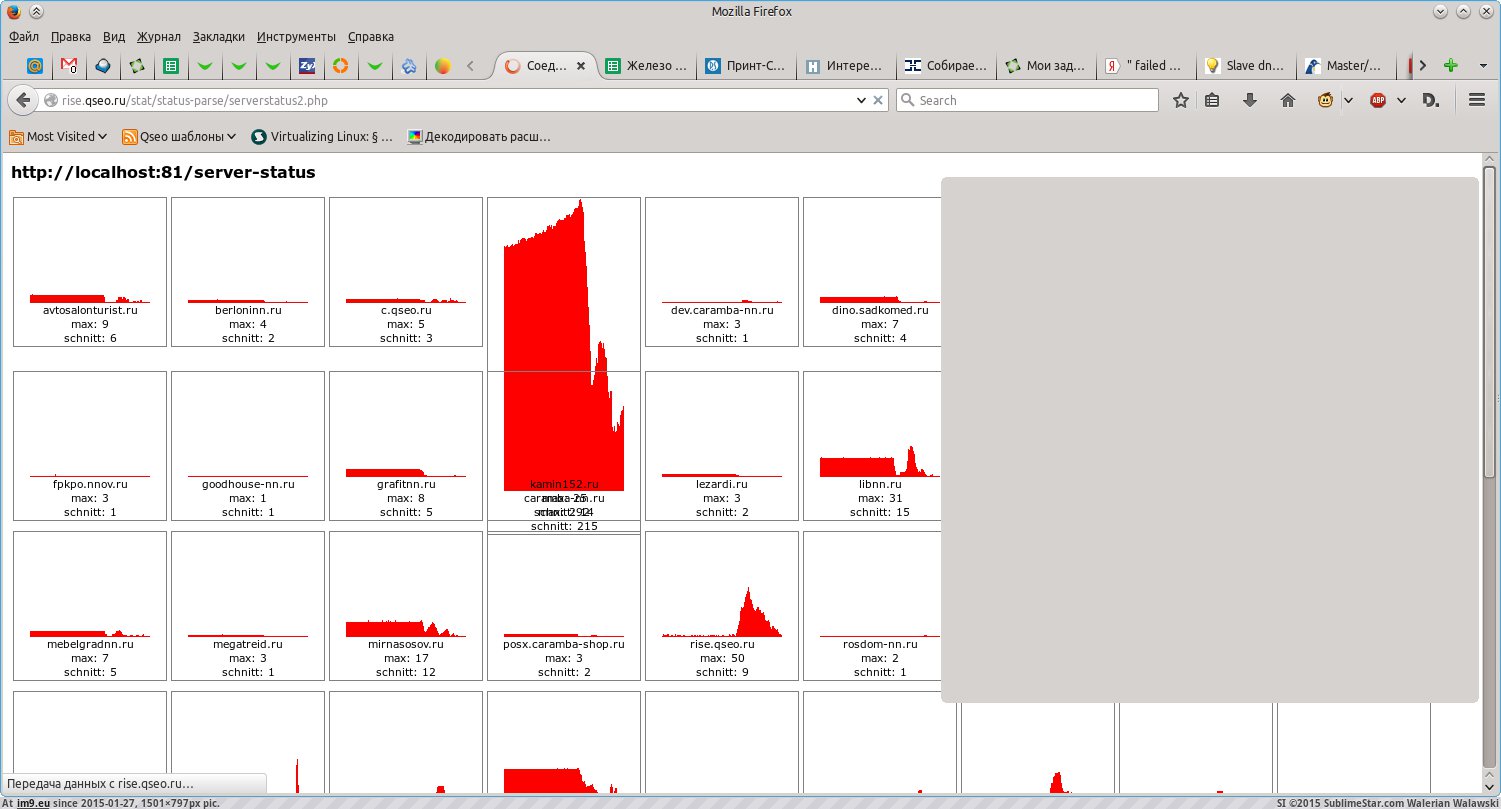Click the Adblock Plus icon
The image size is (1501, 809).
click(1378, 100)
